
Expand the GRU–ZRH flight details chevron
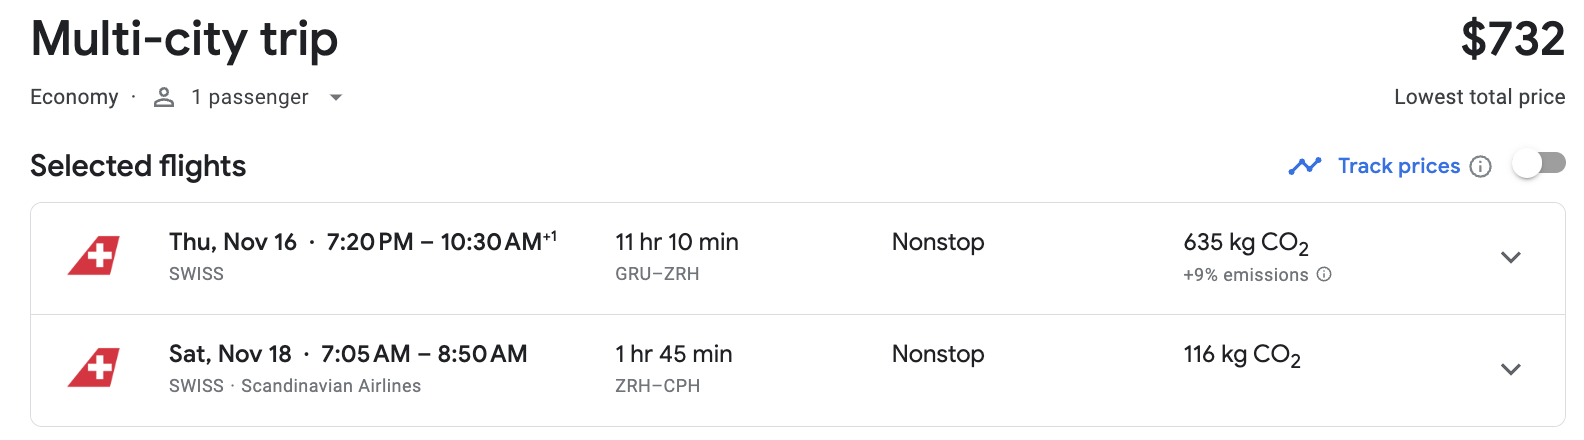pyautogui.click(x=1511, y=257)
